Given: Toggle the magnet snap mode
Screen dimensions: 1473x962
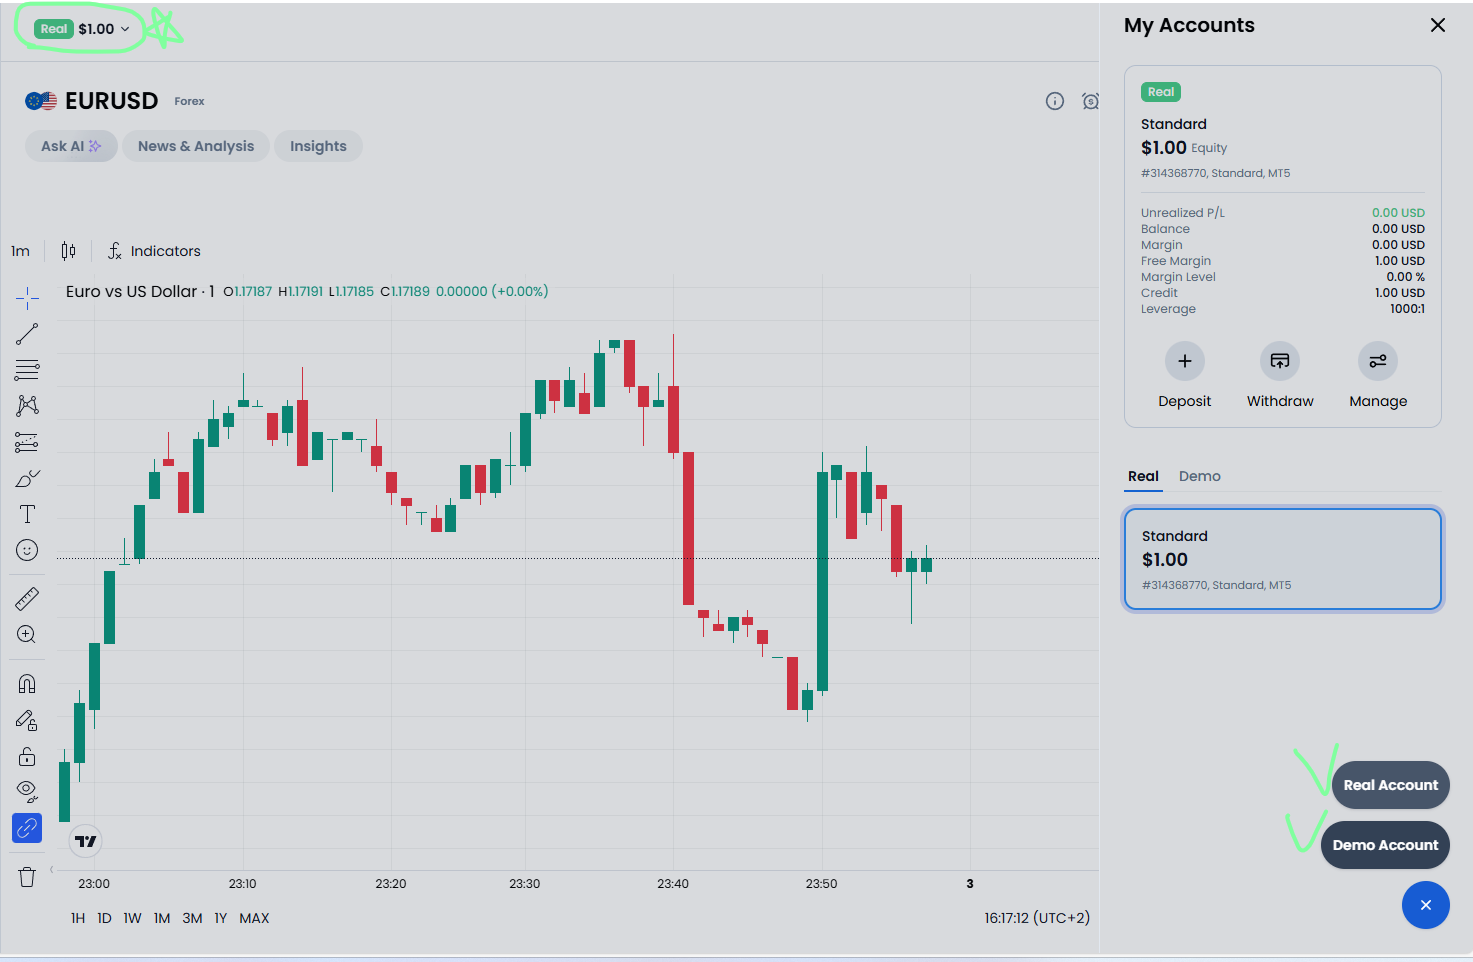Looking at the screenshot, I should [27, 684].
